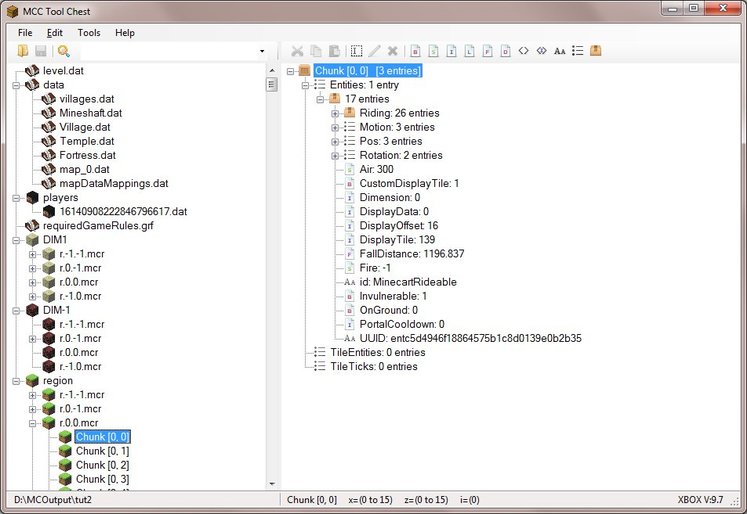This screenshot has height=514, width=747.
Task: Expand the Motion: 3 entries node
Action: (335, 128)
